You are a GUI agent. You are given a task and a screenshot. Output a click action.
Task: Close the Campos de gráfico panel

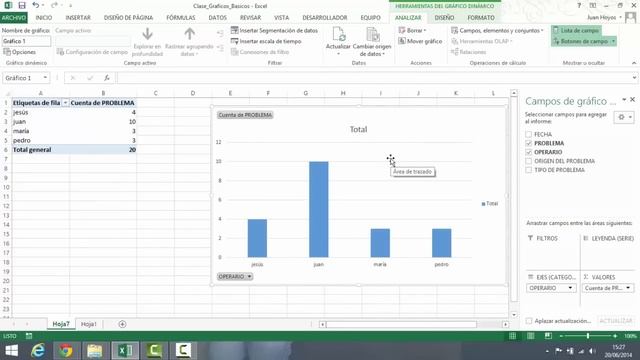click(x=632, y=100)
